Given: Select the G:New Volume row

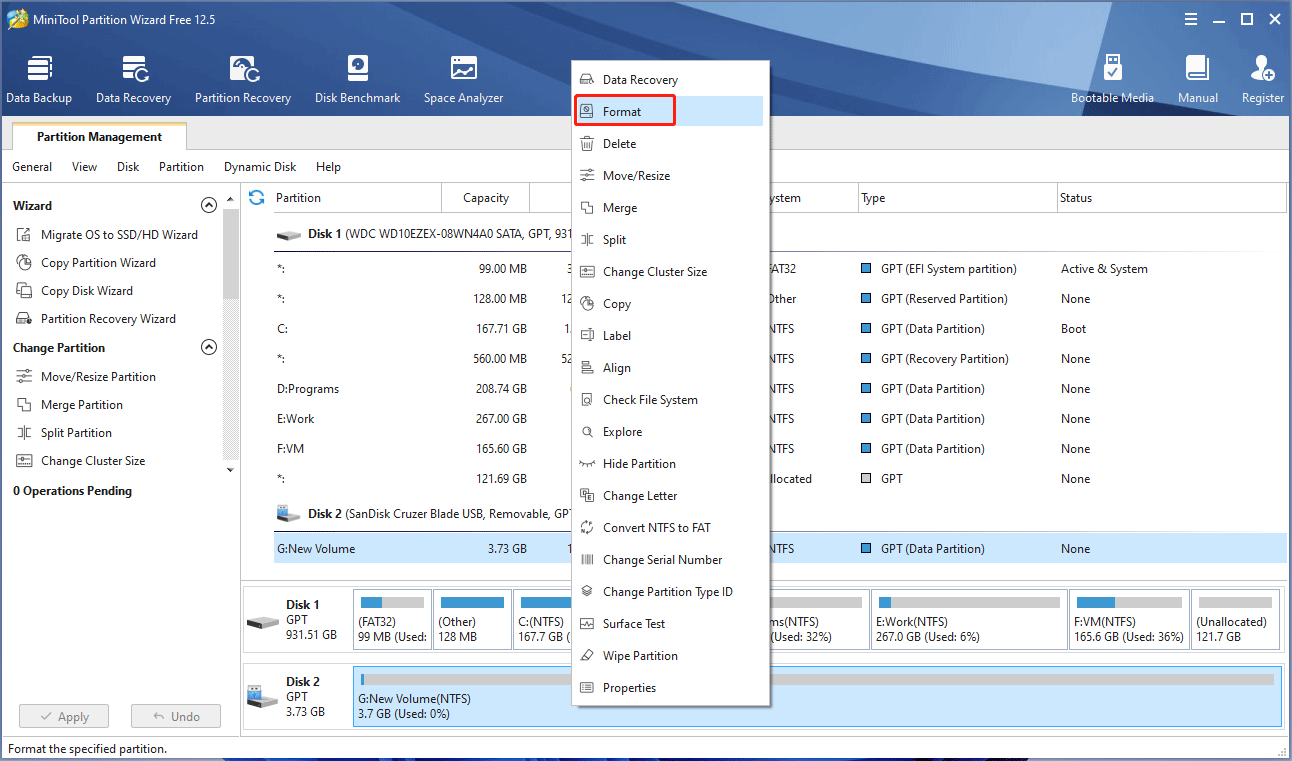Looking at the screenshot, I should click(x=780, y=549).
